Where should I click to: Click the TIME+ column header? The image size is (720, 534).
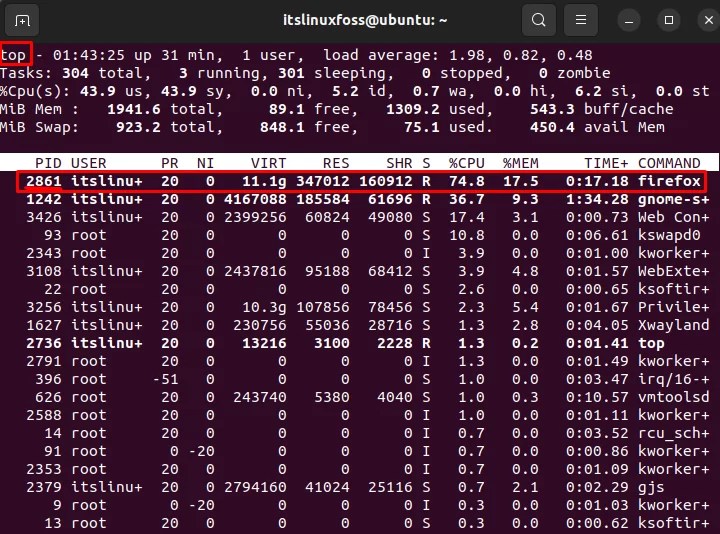[x=606, y=163]
